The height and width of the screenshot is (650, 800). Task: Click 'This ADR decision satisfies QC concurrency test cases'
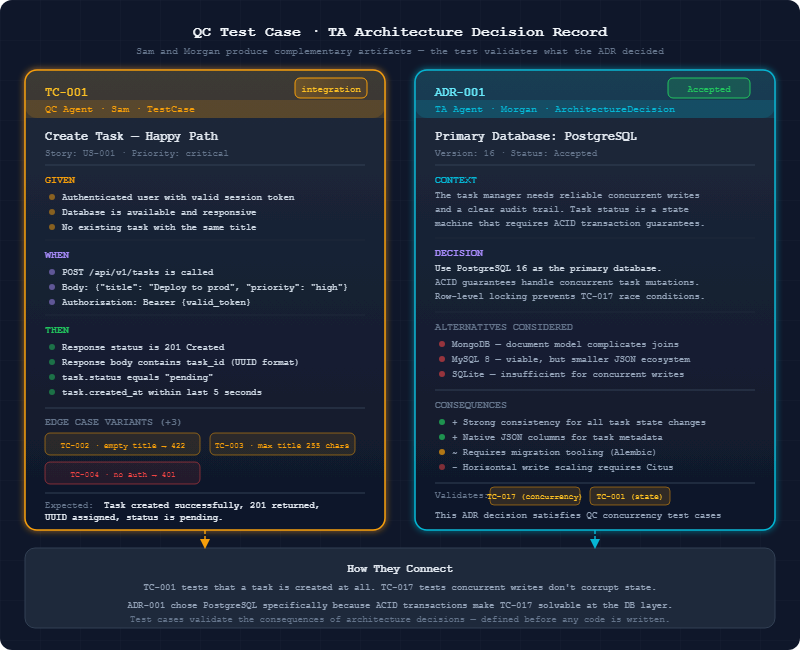click(x=578, y=515)
